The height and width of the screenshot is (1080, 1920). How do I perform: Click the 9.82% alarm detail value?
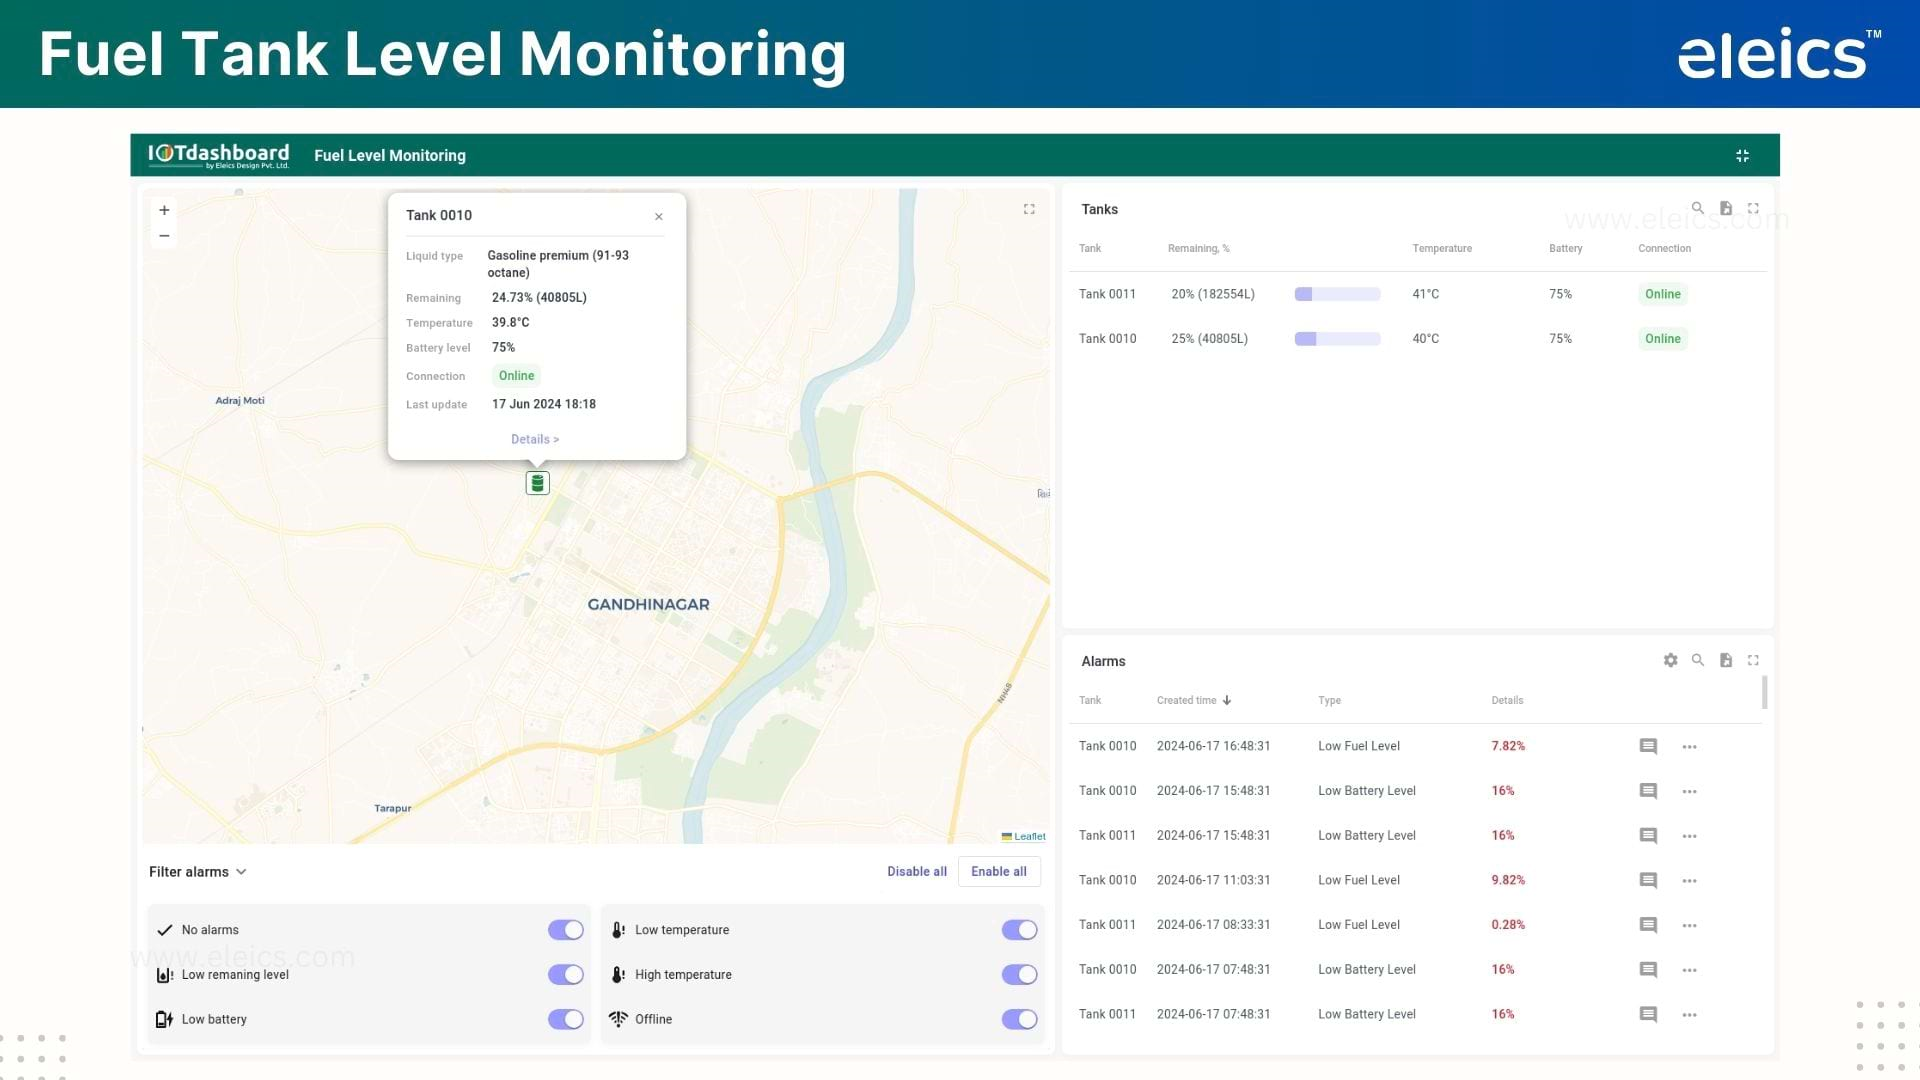(x=1508, y=881)
